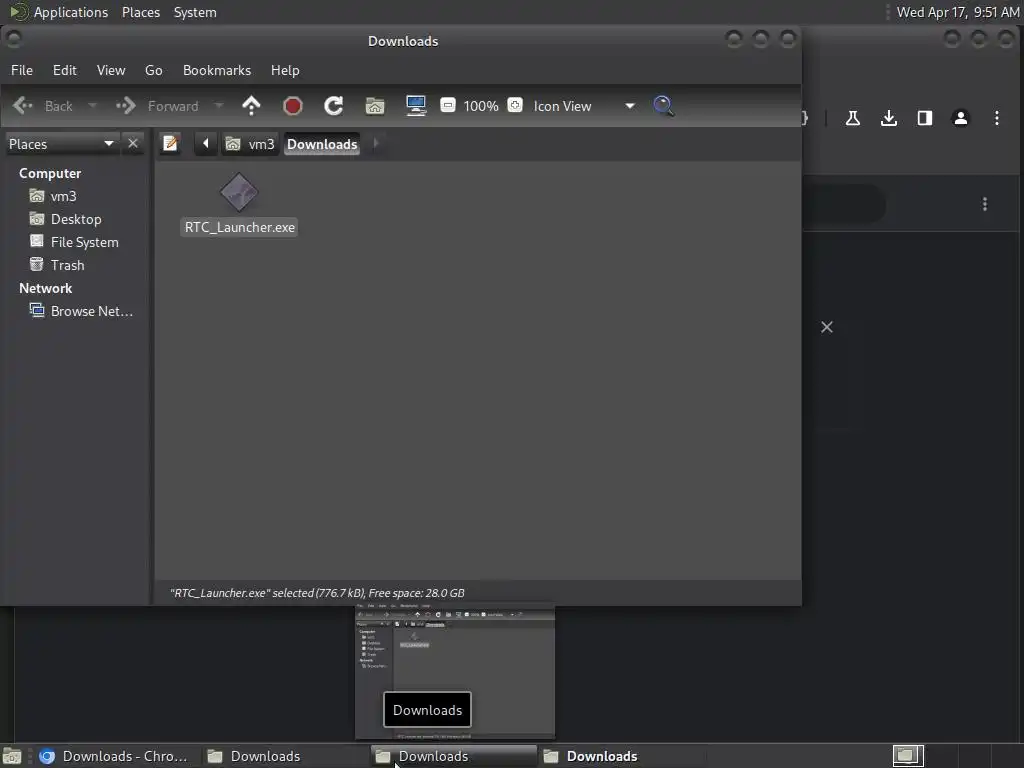
Task: Open the Back history dropdown arrow
Action: [x=92, y=106]
